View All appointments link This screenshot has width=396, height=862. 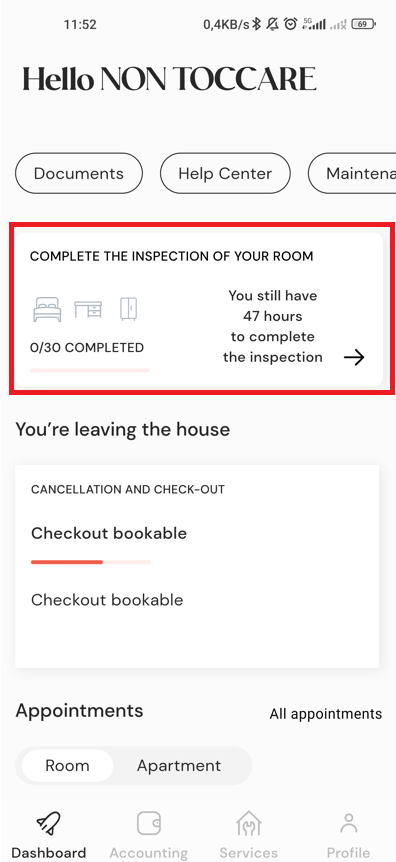coord(326,714)
